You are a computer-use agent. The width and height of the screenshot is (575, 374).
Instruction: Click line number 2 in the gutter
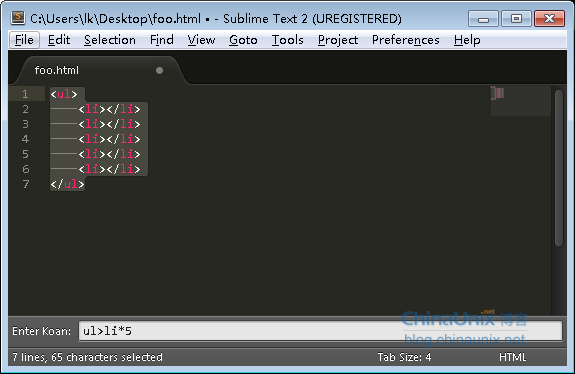click(x=25, y=109)
